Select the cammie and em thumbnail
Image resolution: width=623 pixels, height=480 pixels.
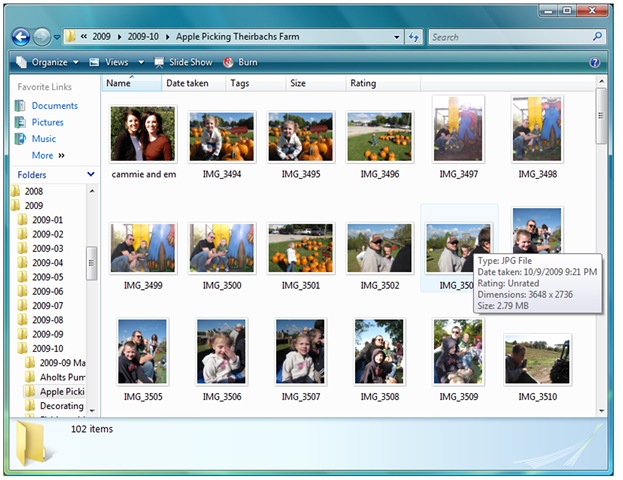[143, 142]
